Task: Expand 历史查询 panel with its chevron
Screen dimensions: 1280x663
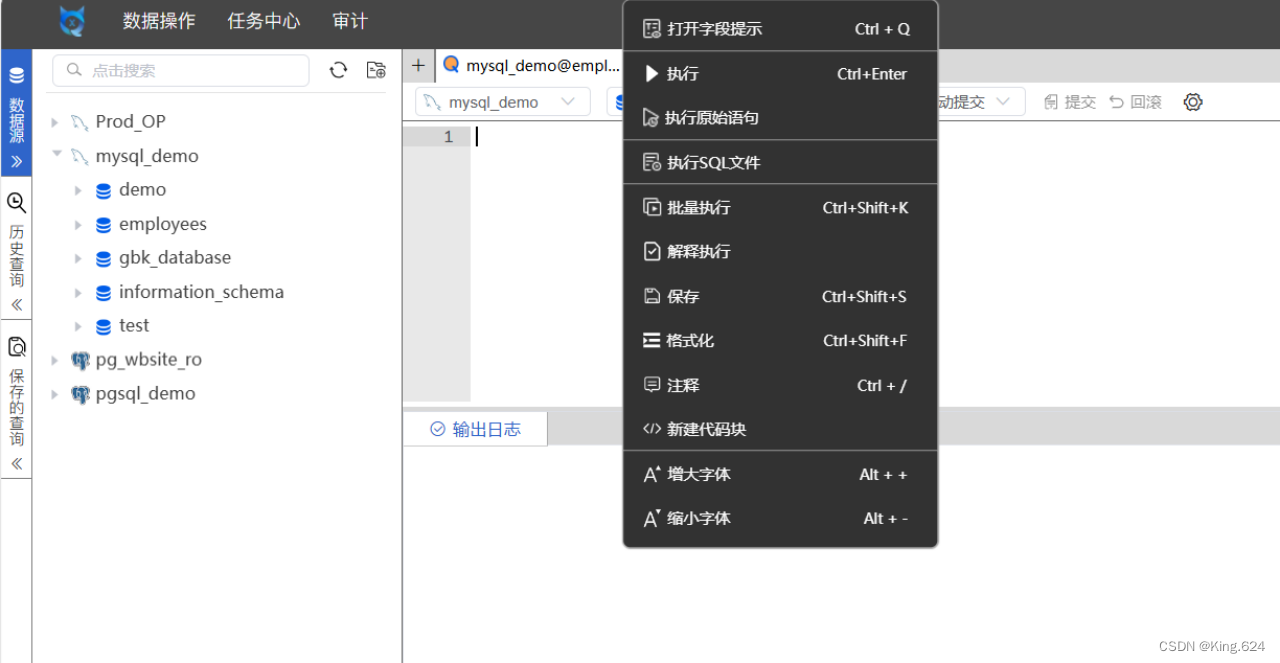Action: (16, 305)
